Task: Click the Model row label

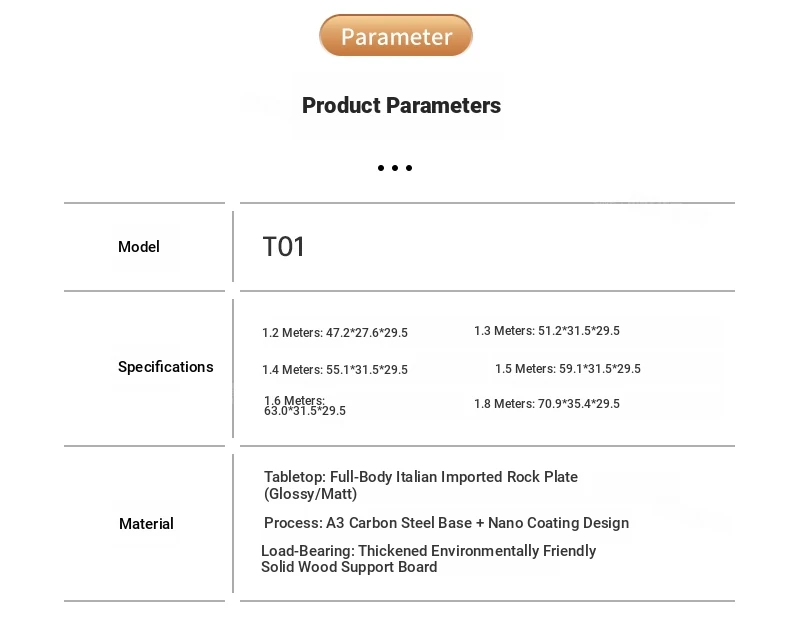Action: pos(139,247)
